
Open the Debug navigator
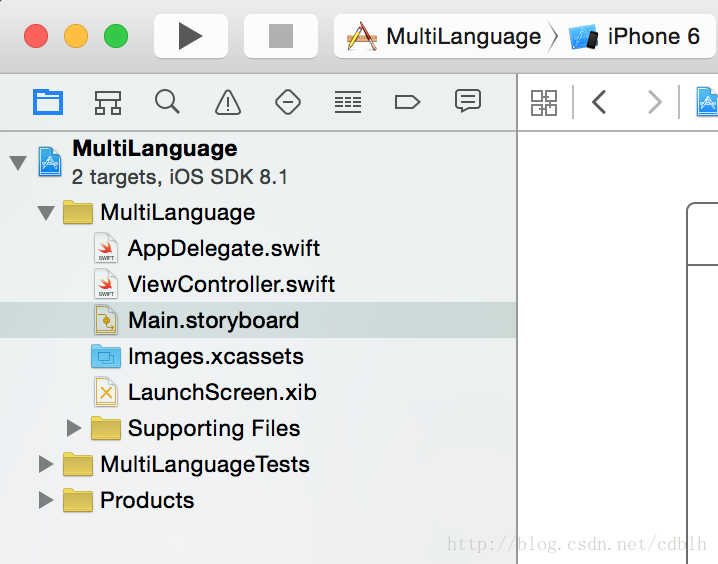(348, 102)
